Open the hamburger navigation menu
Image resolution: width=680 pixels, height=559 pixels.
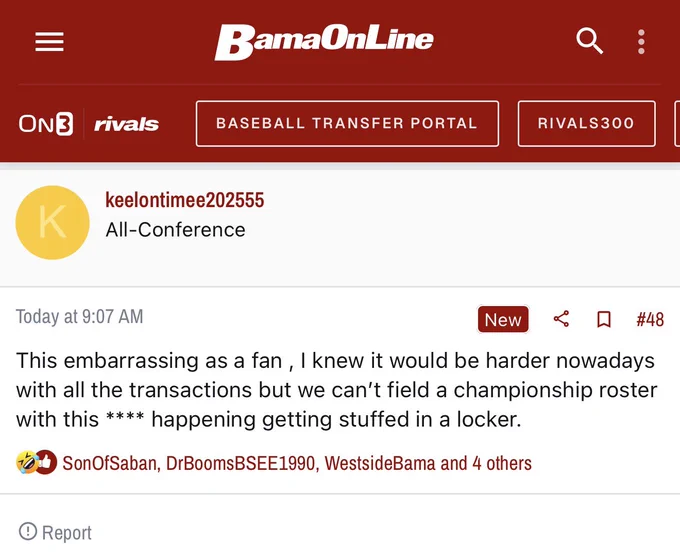[x=49, y=42]
